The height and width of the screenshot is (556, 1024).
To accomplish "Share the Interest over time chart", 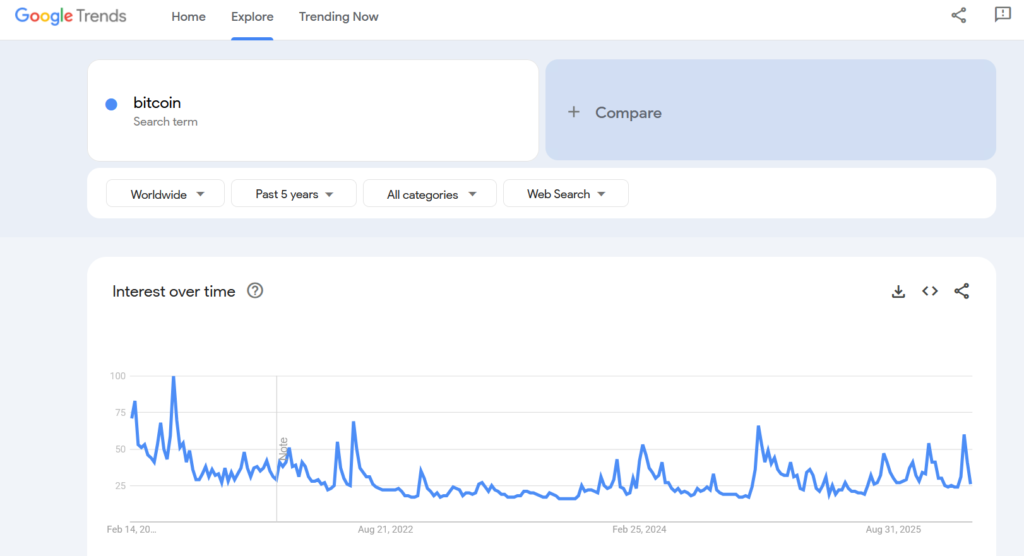I will pos(962,291).
